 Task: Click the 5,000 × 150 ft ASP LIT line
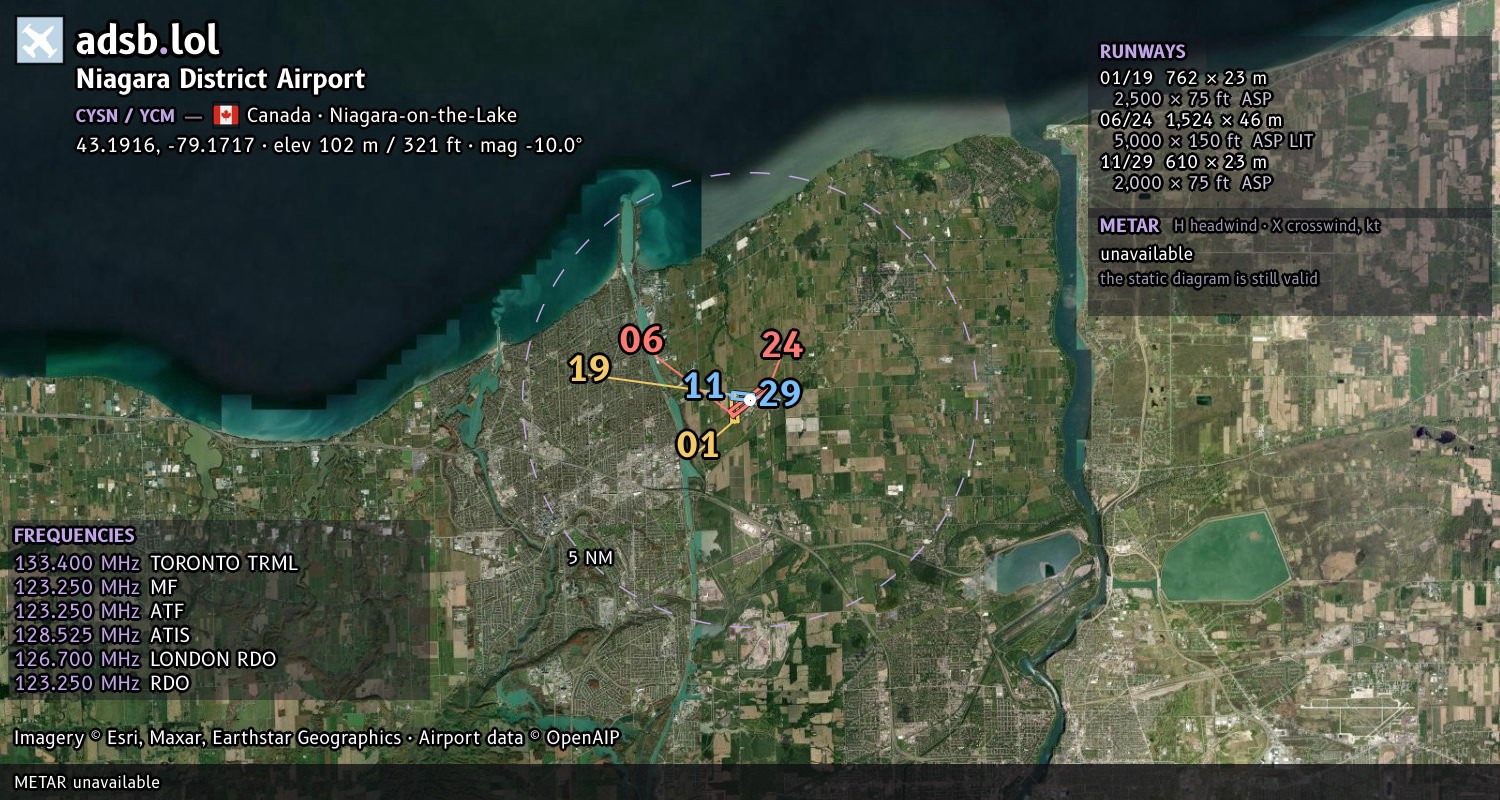coord(1213,141)
